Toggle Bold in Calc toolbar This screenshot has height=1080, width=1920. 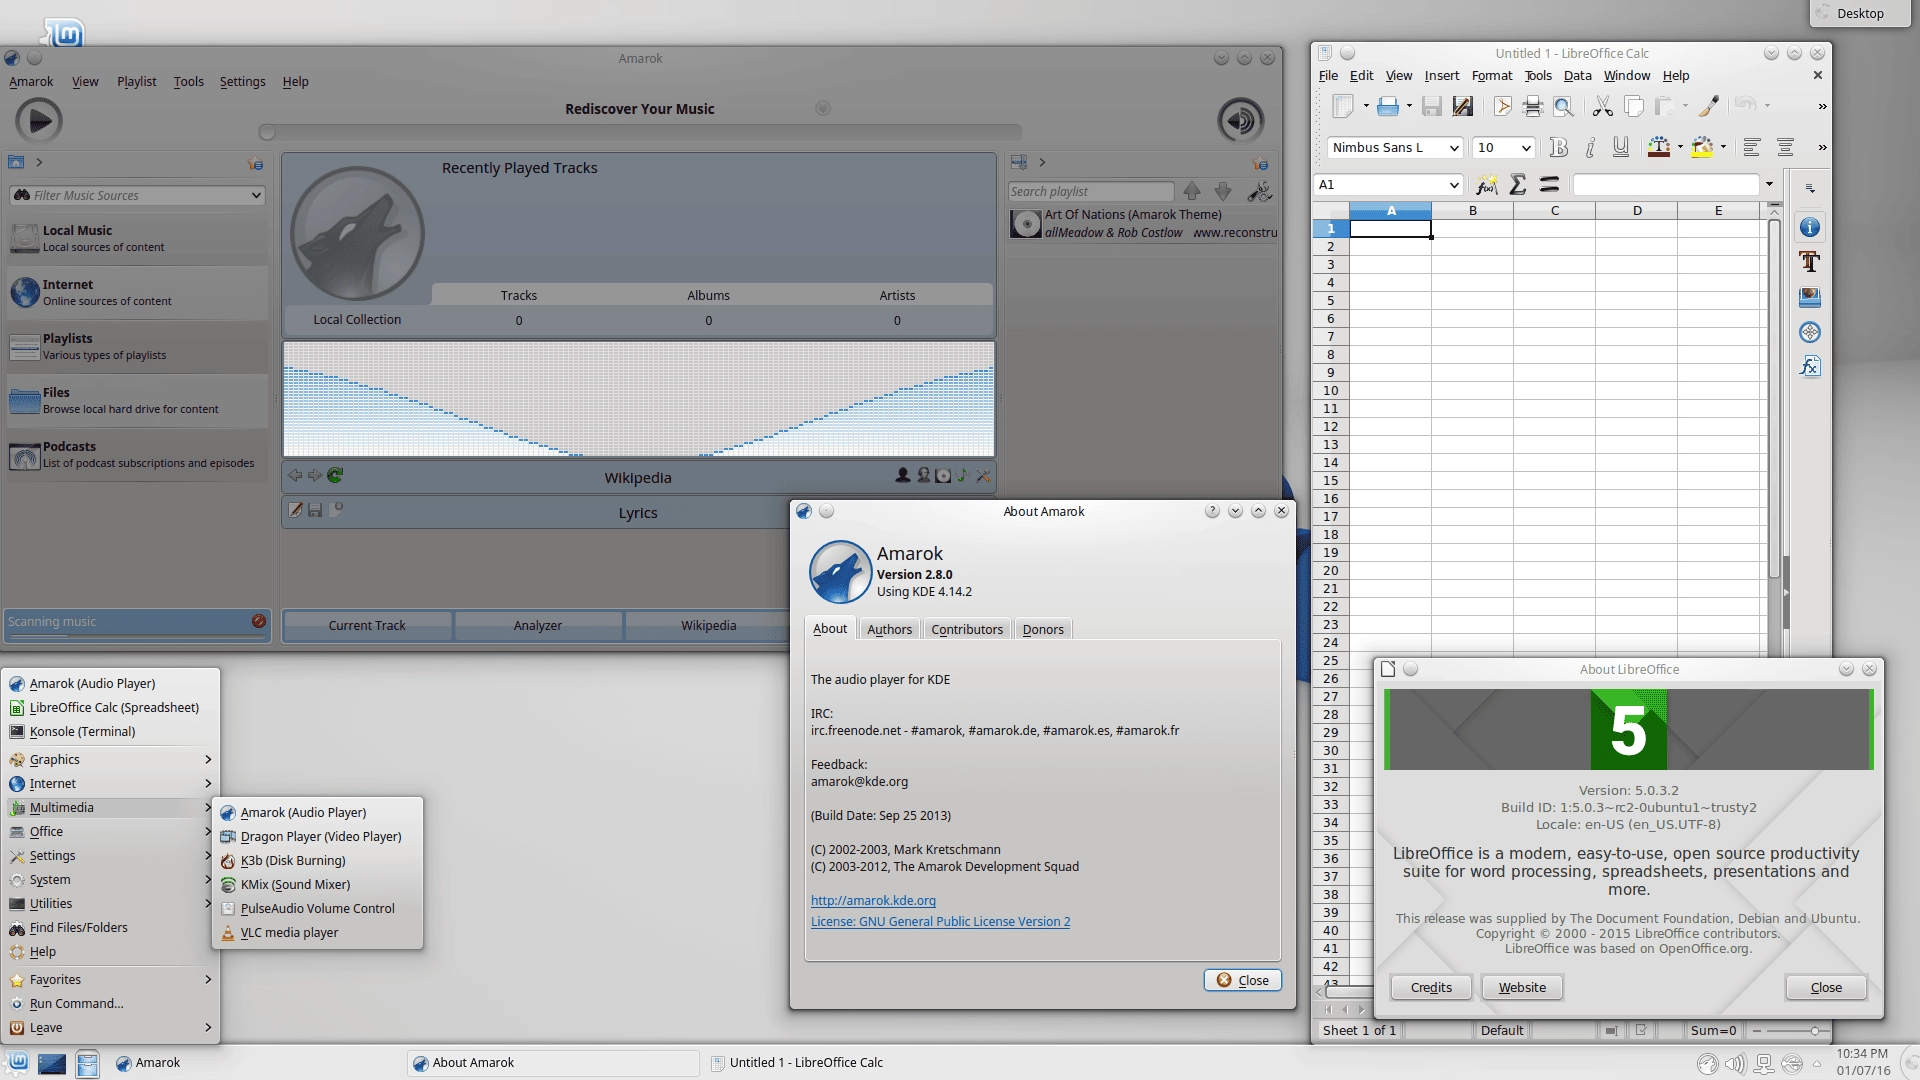(1557, 148)
